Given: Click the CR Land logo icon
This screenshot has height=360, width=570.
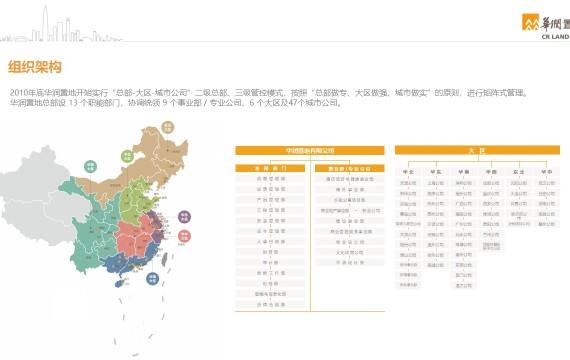Looking at the screenshot, I should pos(530,23).
